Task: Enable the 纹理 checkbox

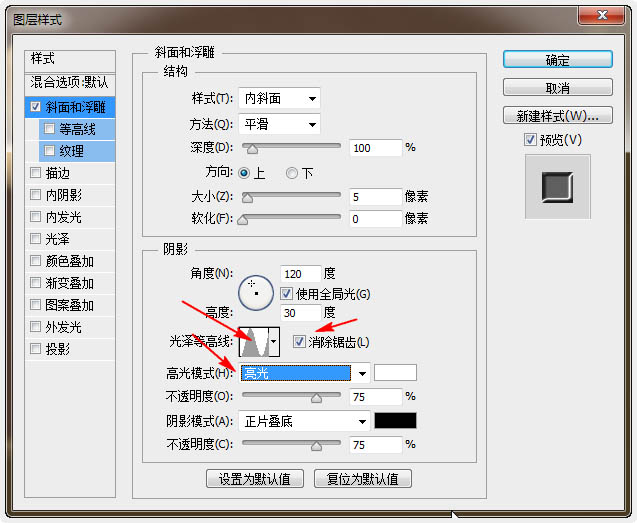Action: click(49, 151)
